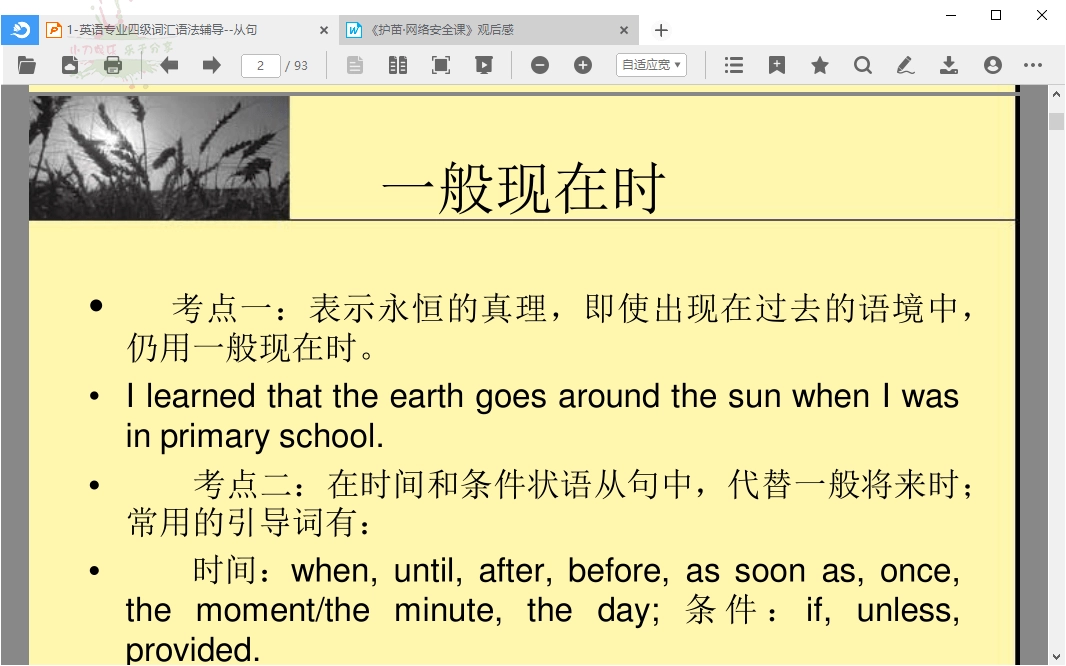Viewport: 1066px width, 666px height.
Task: Enter full screen reading mode
Action: pos(440,64)
